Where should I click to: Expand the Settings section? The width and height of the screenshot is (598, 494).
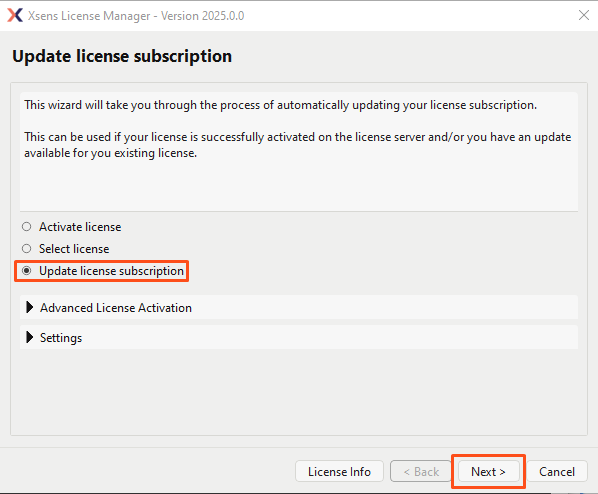coord(299,337)
